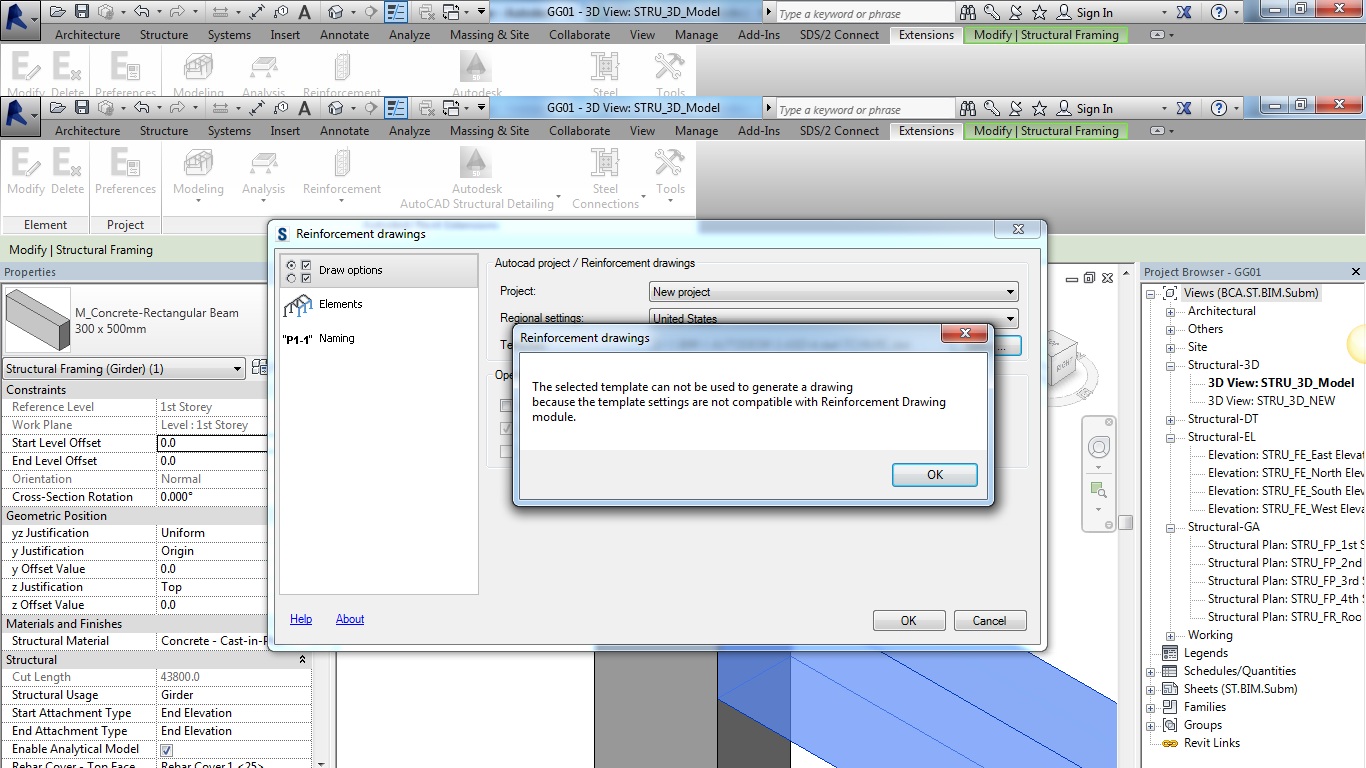Image resolution: width=1366 pixels, height=768 pixels.
Task: Select the second Draw options radio button
Action: click(x=291, y=279)
